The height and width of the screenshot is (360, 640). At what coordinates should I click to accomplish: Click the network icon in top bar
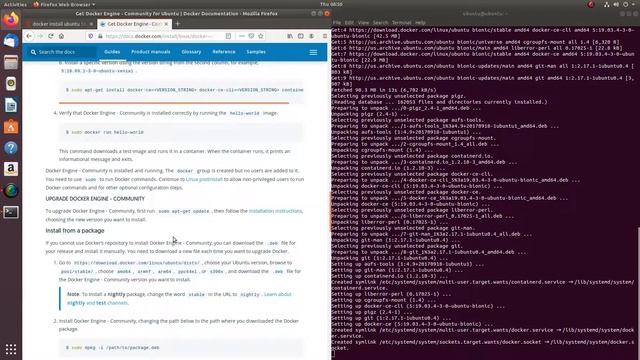[x=607, y=4]
